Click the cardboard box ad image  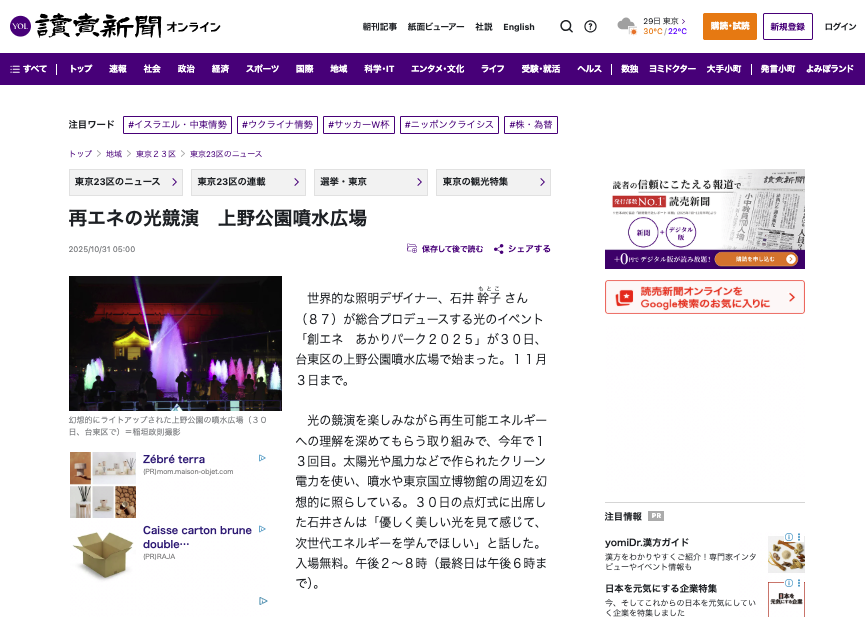pyautogui.click(x=103, y=555)
